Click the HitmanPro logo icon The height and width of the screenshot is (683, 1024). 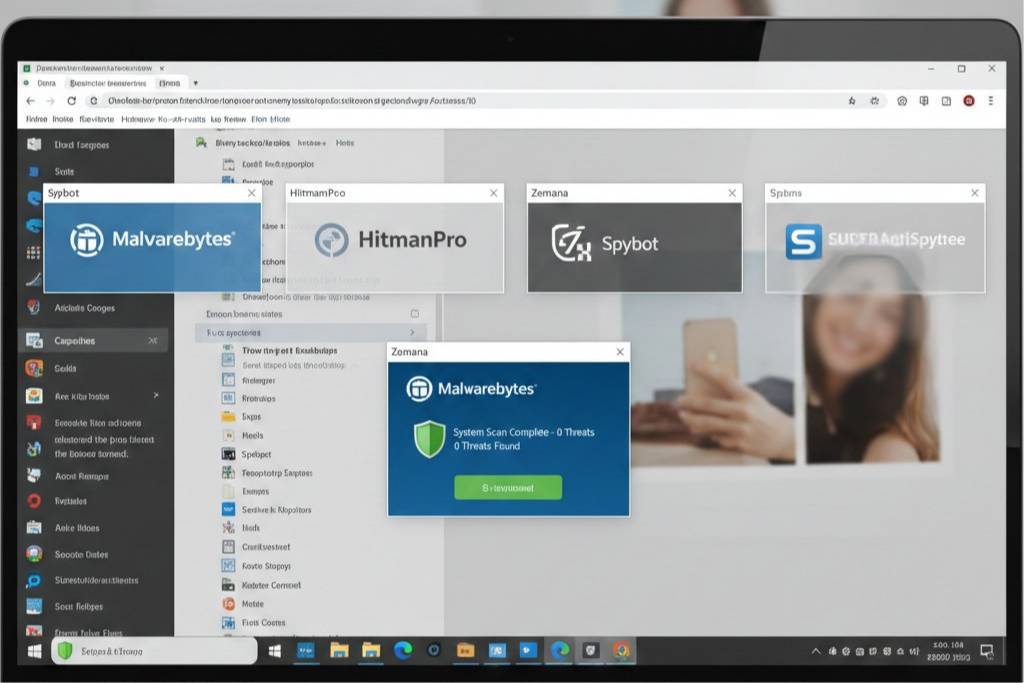coord(332,240)
